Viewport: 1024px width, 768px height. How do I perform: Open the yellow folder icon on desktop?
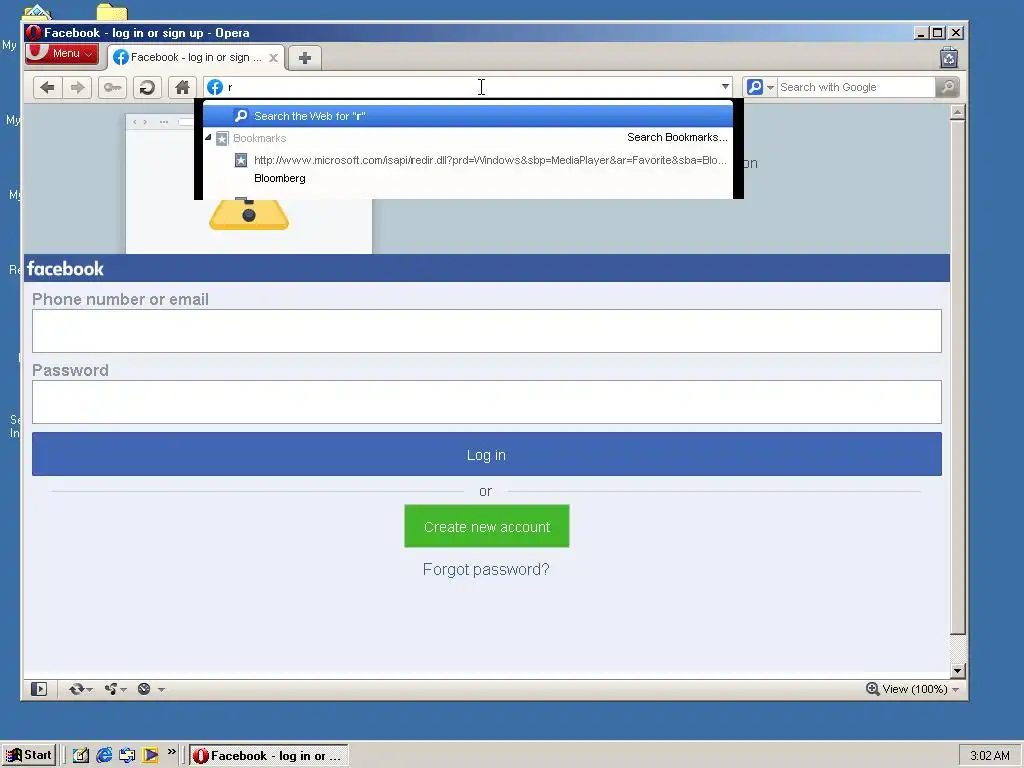[x=112, y=12]
